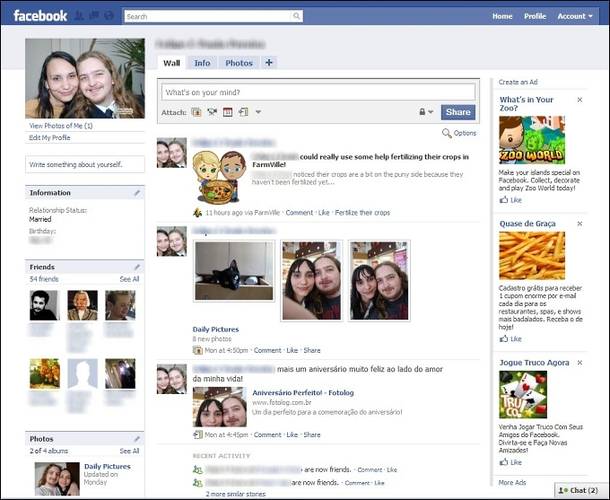The width and height of the screenshot is (610, 500).
Task: Open Fotolog link preview thumbnail
Action: click(220, 407)
